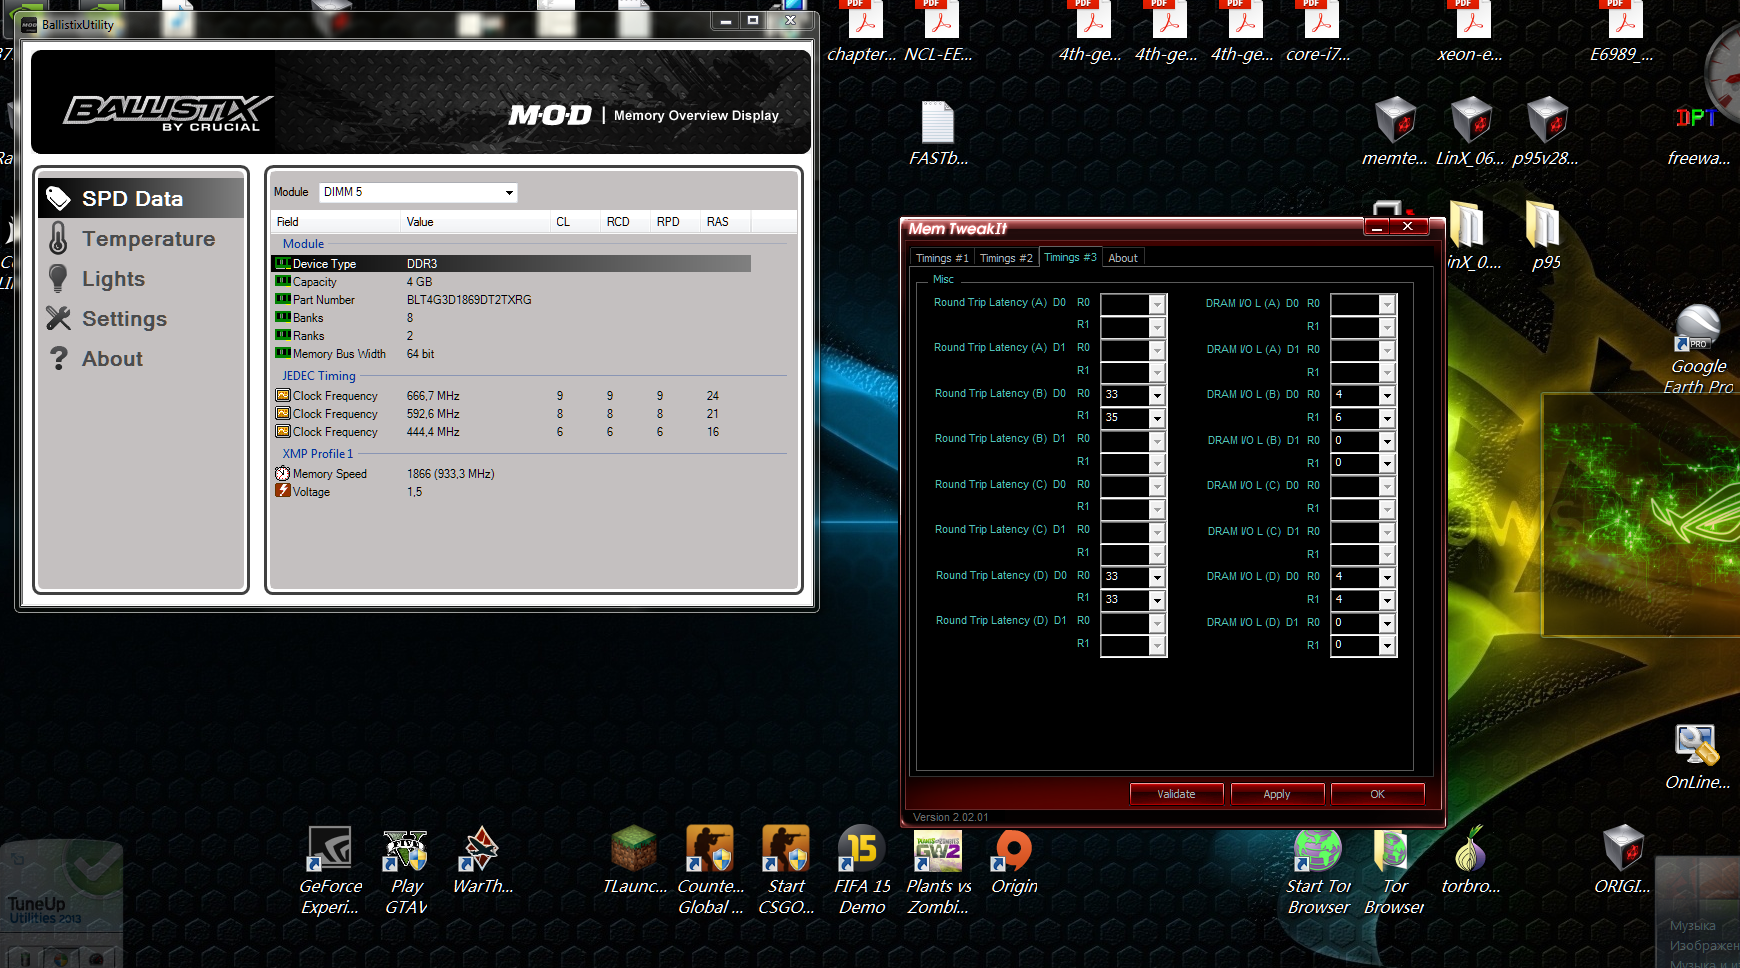Select the p95 folder icon

tap(1546, 237)
